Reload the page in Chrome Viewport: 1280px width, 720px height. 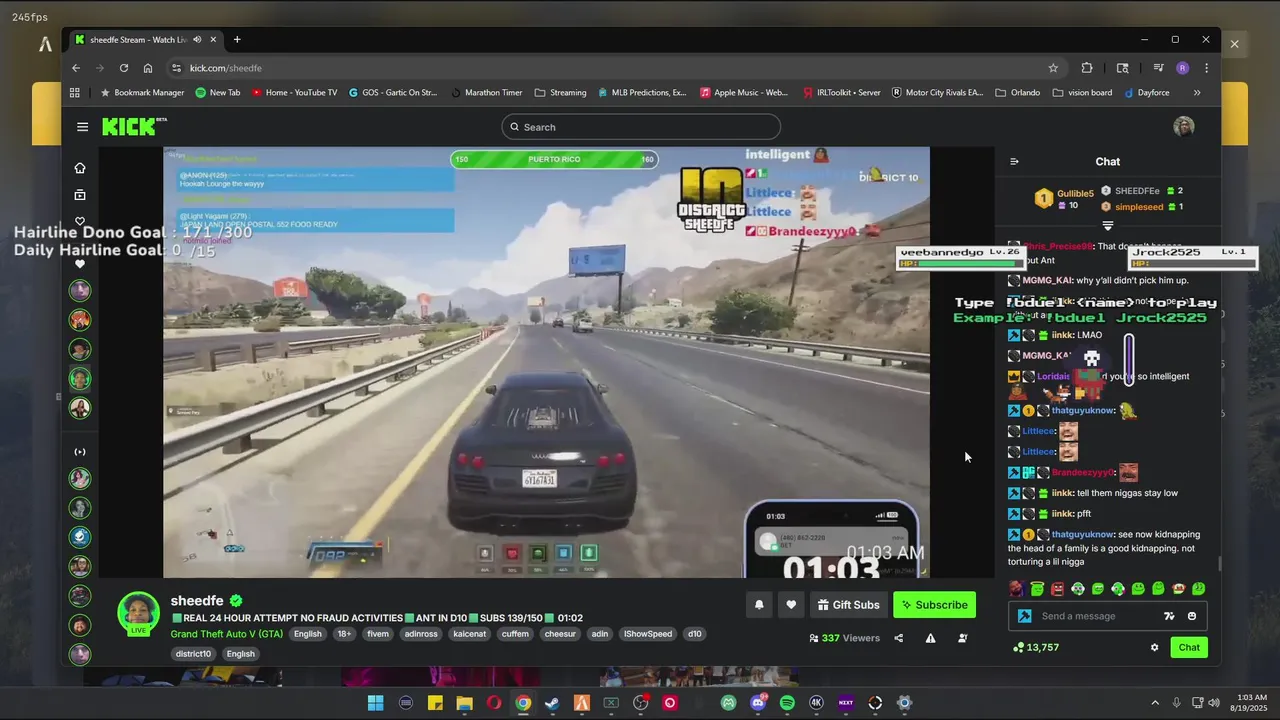pyautogui.click(x=124, y=68)
